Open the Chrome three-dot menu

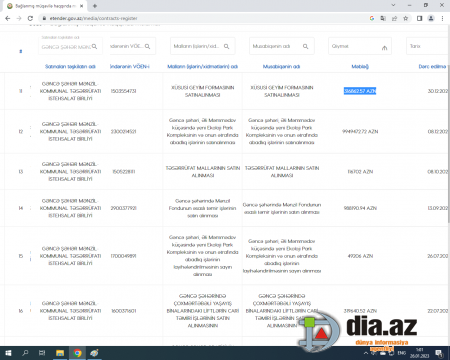coord(442,18)
